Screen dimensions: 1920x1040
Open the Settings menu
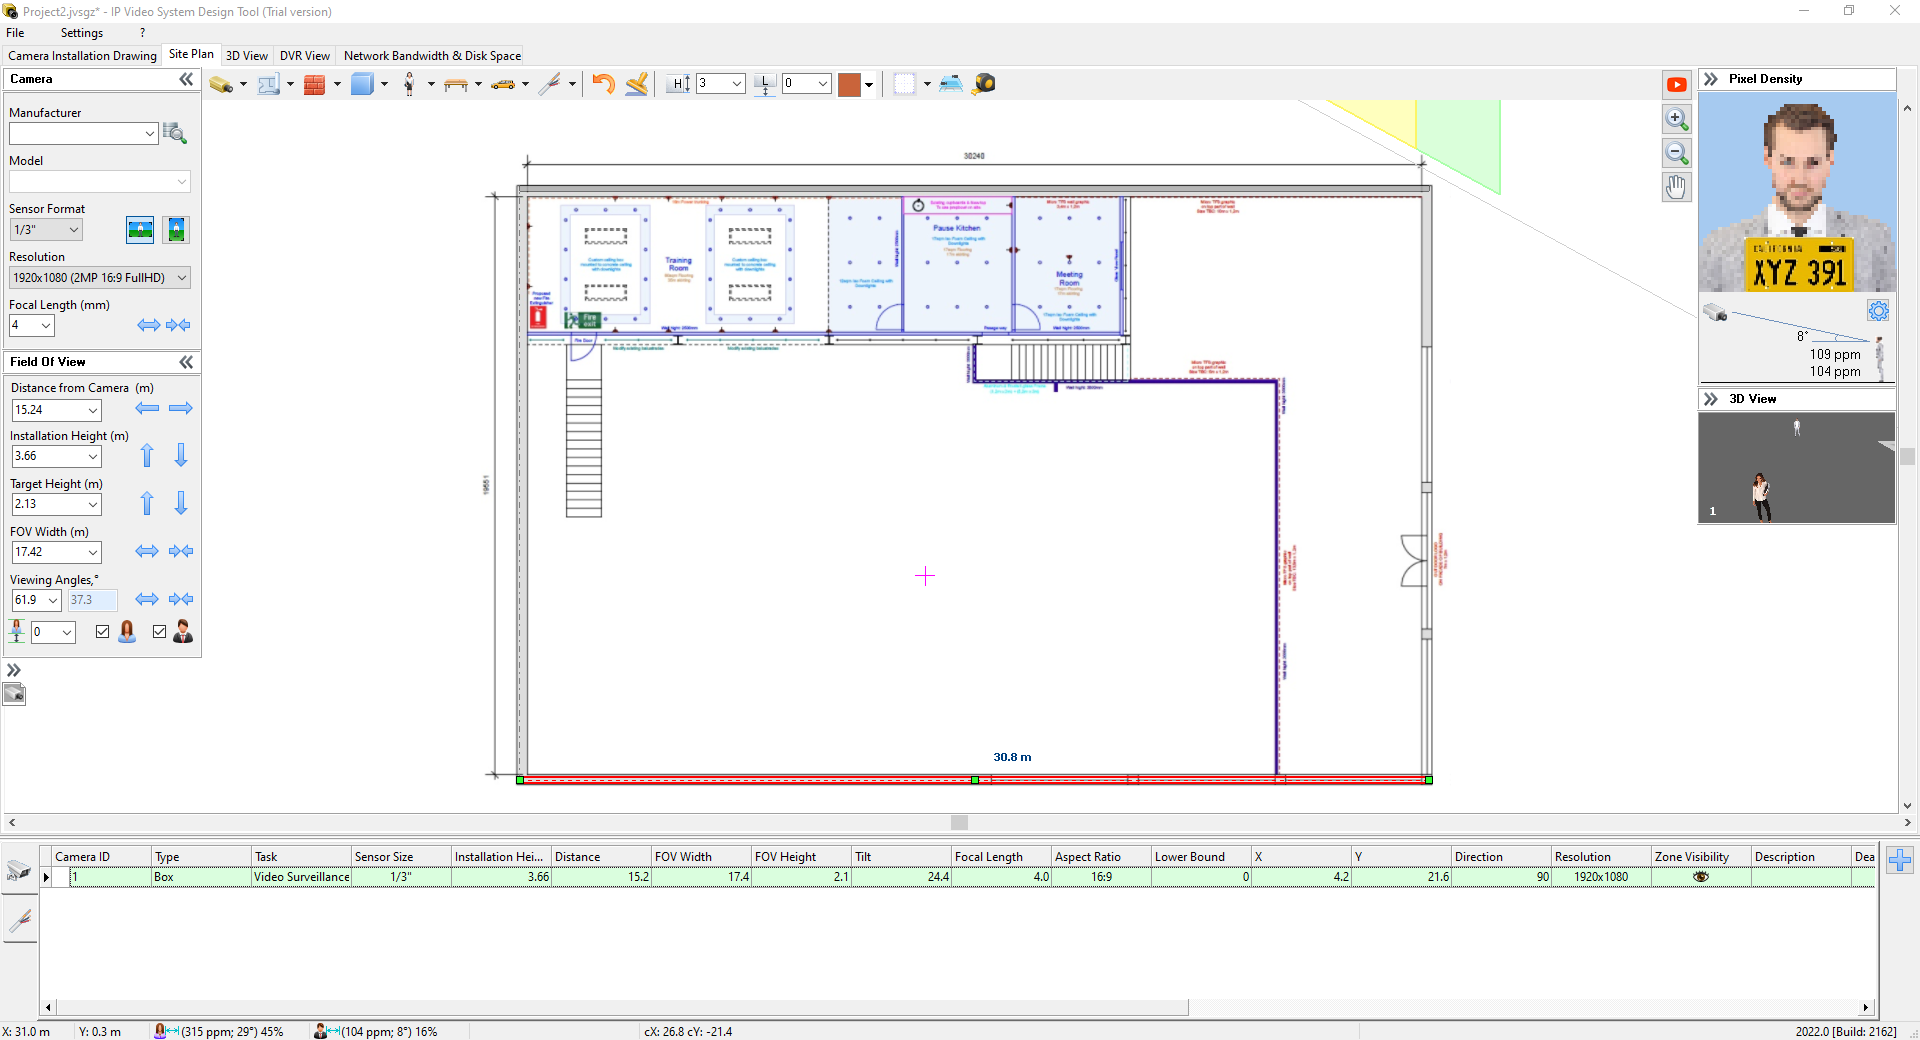(x=81, y=33)
